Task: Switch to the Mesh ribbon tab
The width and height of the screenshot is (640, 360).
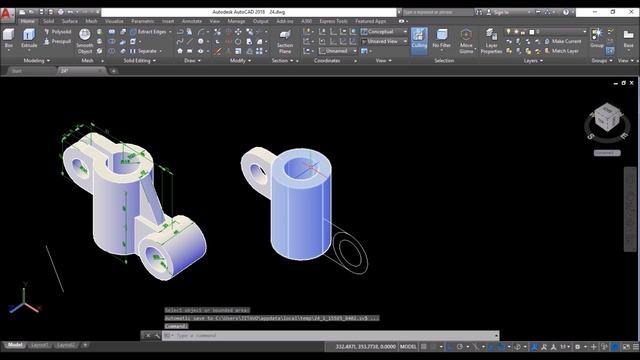Action: point(91,21)
